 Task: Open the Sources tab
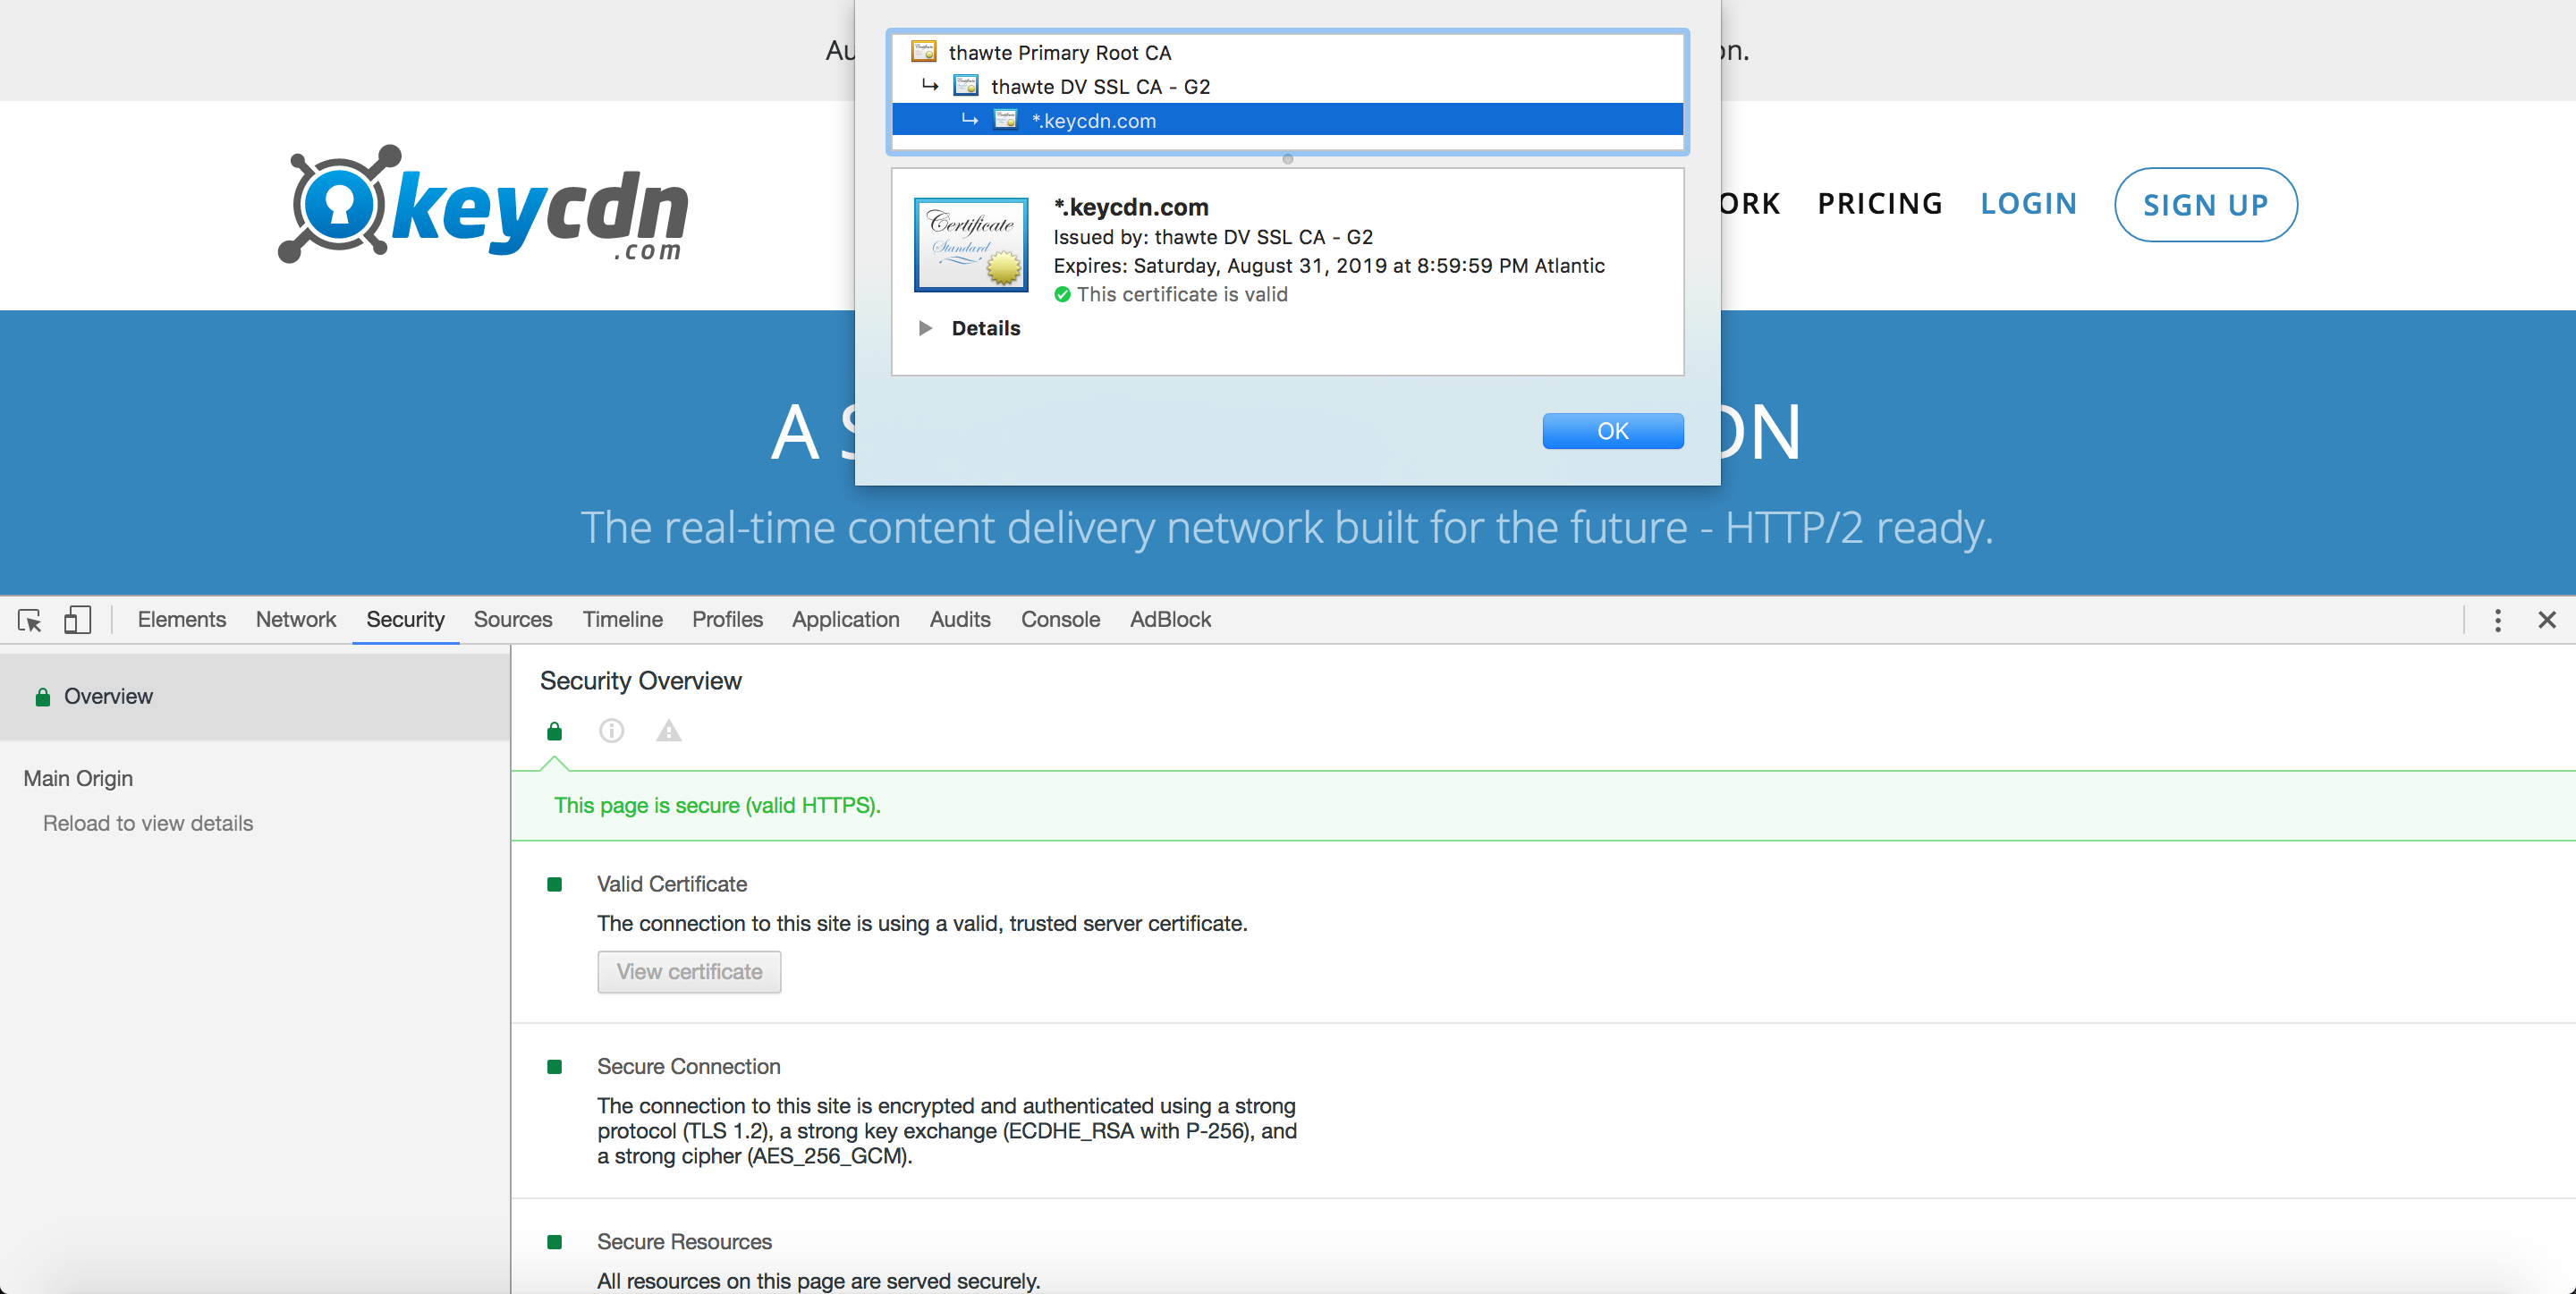coord(513,620)
